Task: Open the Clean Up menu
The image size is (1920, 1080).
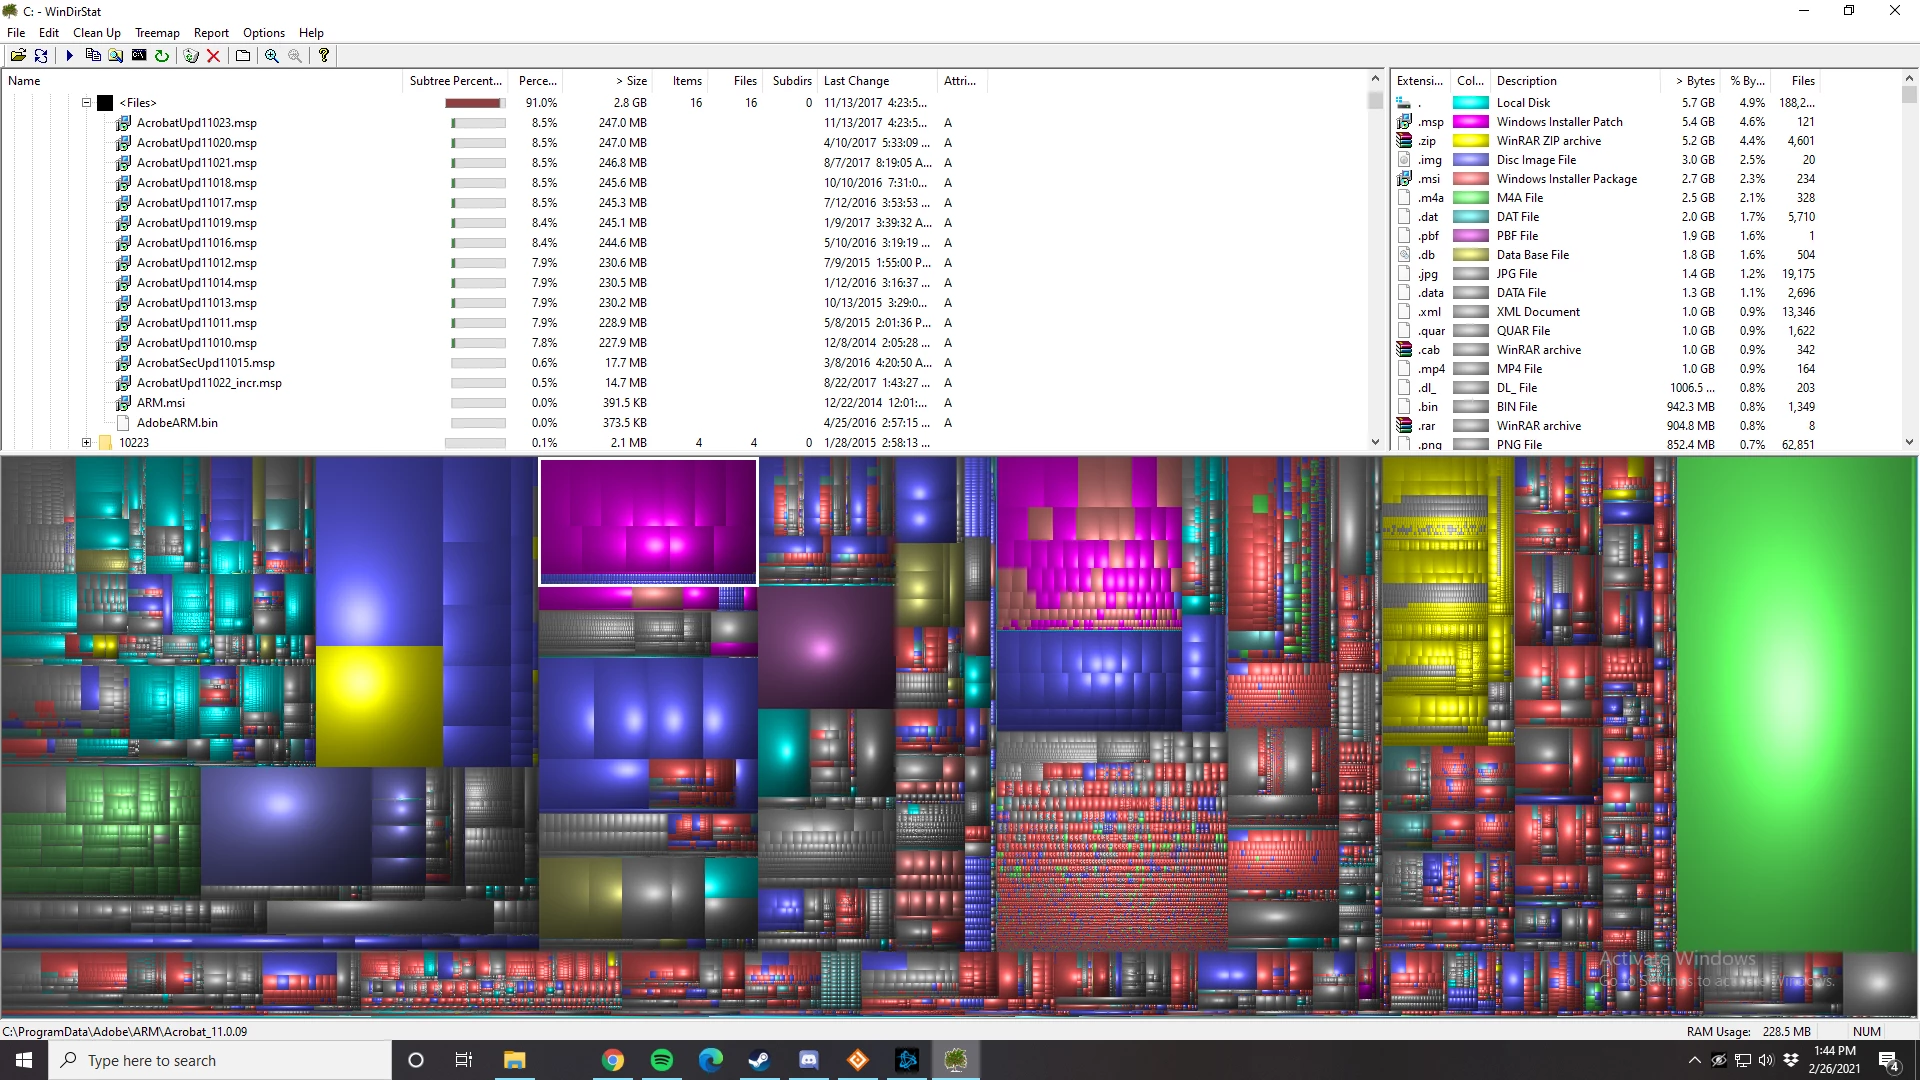Action: [96, 33]
